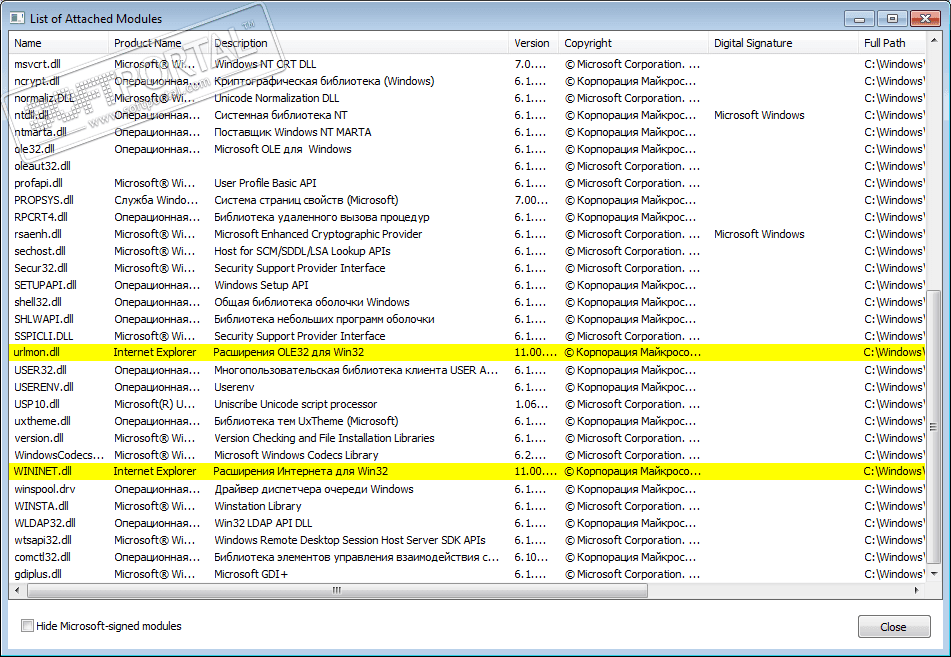951x657 pixels.
Task: Select the ntdll.dll row
Action: coord(467,115)
